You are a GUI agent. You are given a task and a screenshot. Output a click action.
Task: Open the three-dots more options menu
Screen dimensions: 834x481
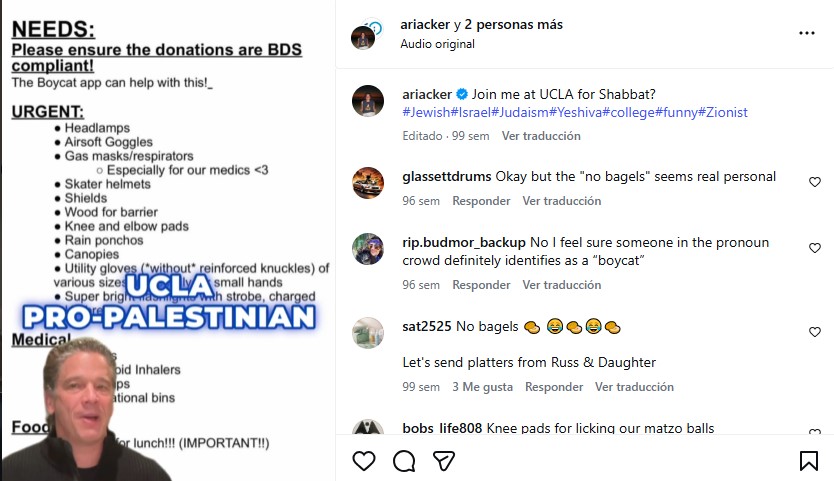807,33
